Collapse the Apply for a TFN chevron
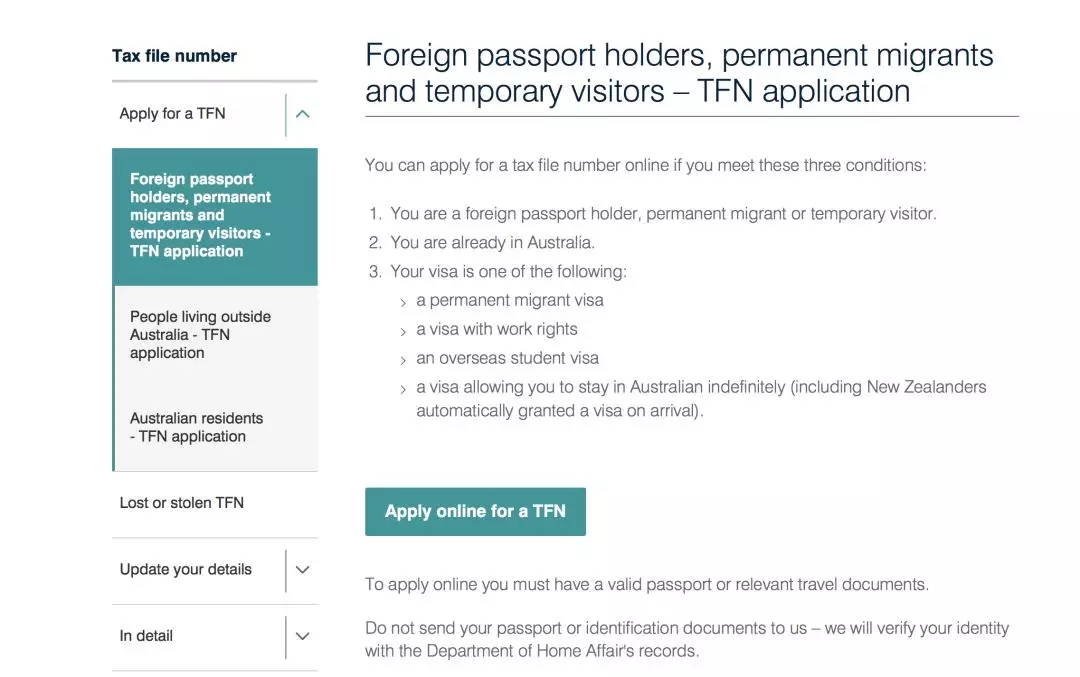This screenshot has height=677, width=1080. (x=303, y=114)
